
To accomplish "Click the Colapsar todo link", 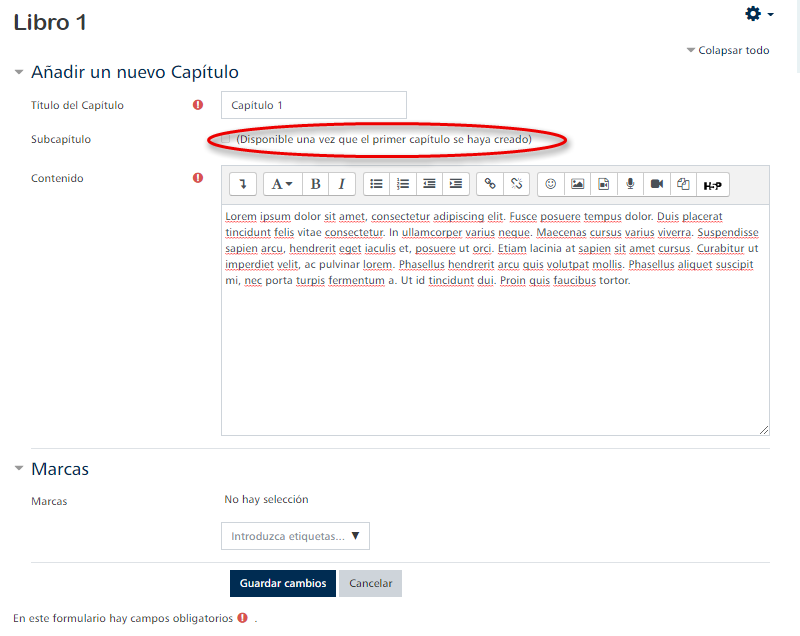I will (x=728, y=50).
